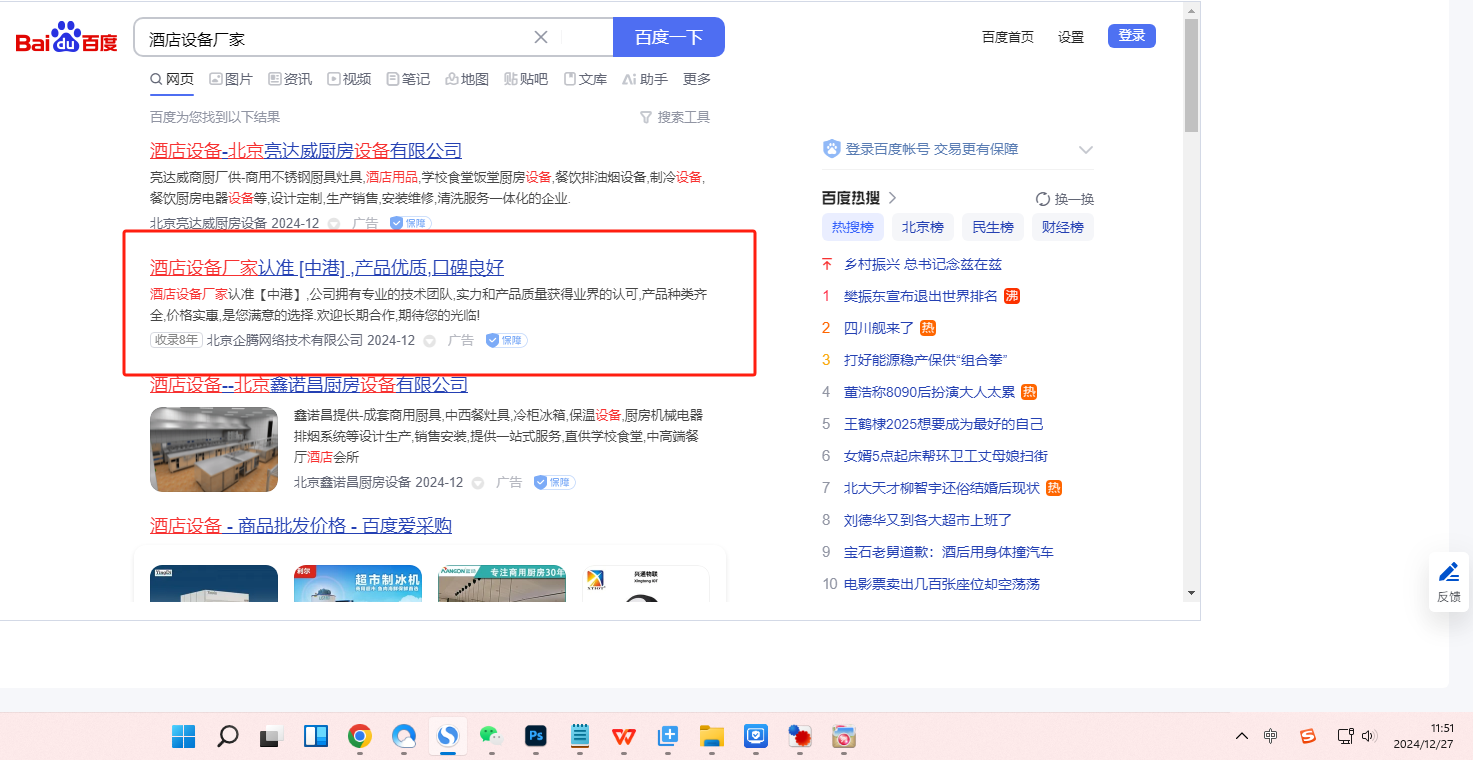This screenshot has width=1473, height=760.
Task: Expand 百度热搜 with its arrow
Action: [893, 198]
